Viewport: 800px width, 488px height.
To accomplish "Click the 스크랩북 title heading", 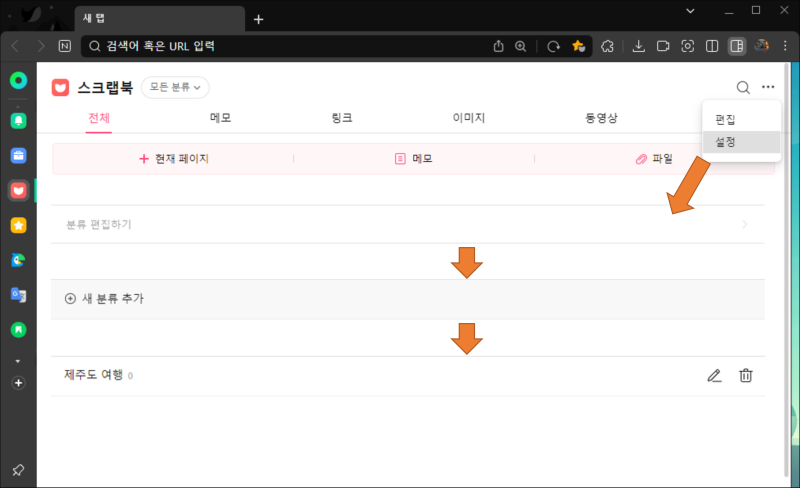I will pos(105,88).
